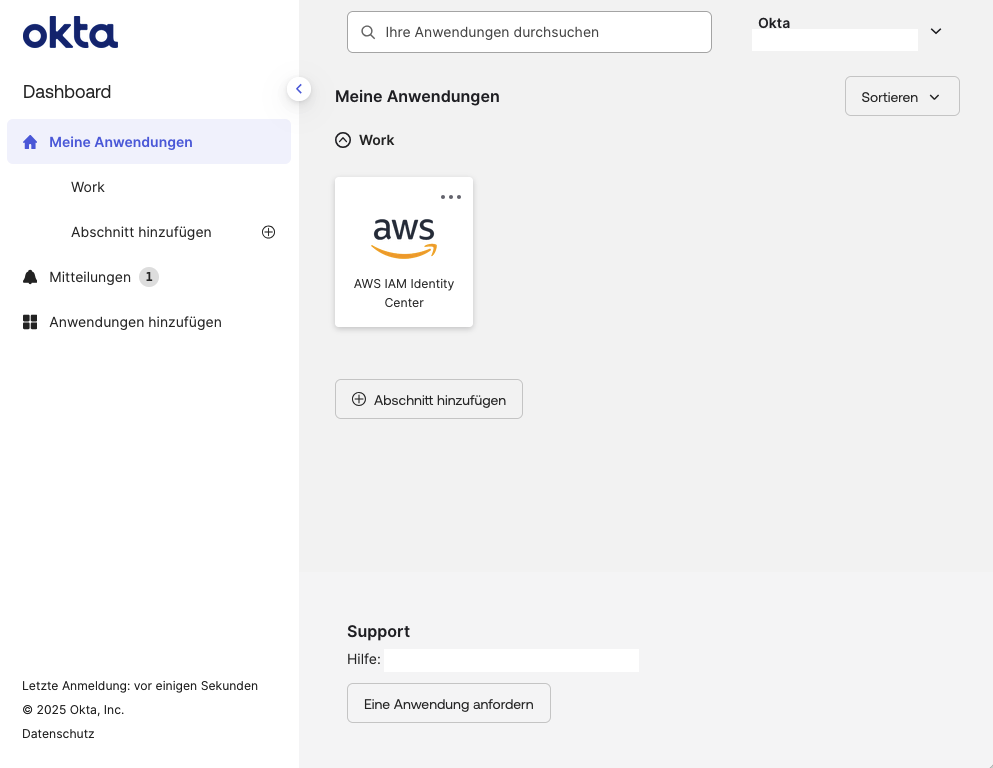
Task: Open the Datenschutz link
Action: pyautogui.click(x=58, y=733)
